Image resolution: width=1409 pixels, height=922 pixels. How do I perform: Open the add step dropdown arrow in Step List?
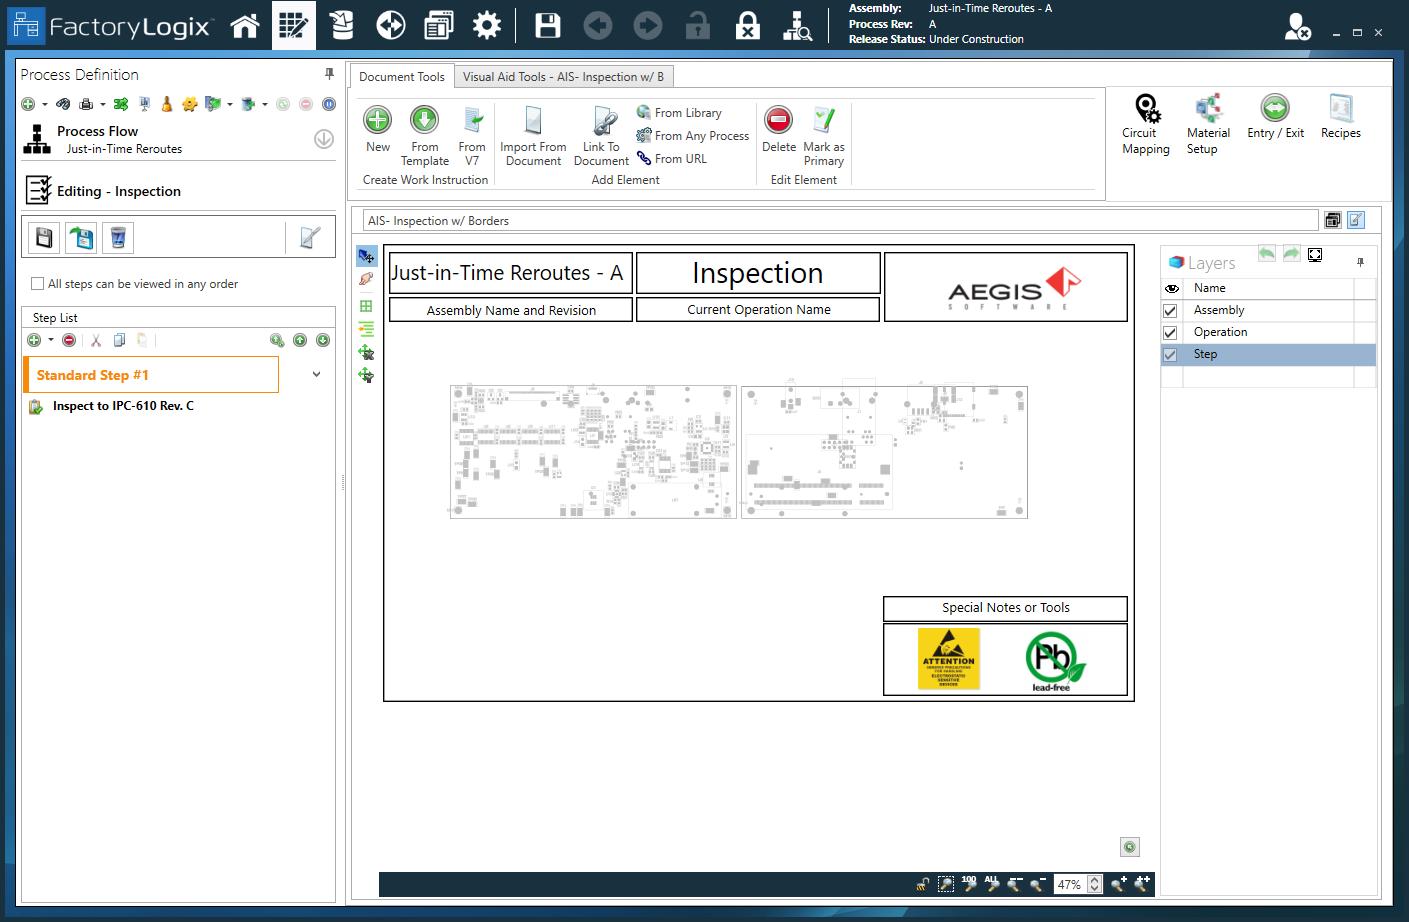(51, 340)
